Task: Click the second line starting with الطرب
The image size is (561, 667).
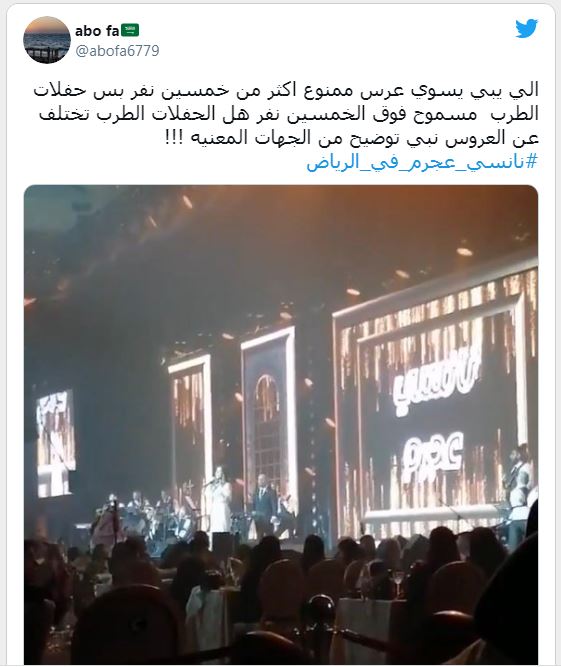Action: click(289, 115)
